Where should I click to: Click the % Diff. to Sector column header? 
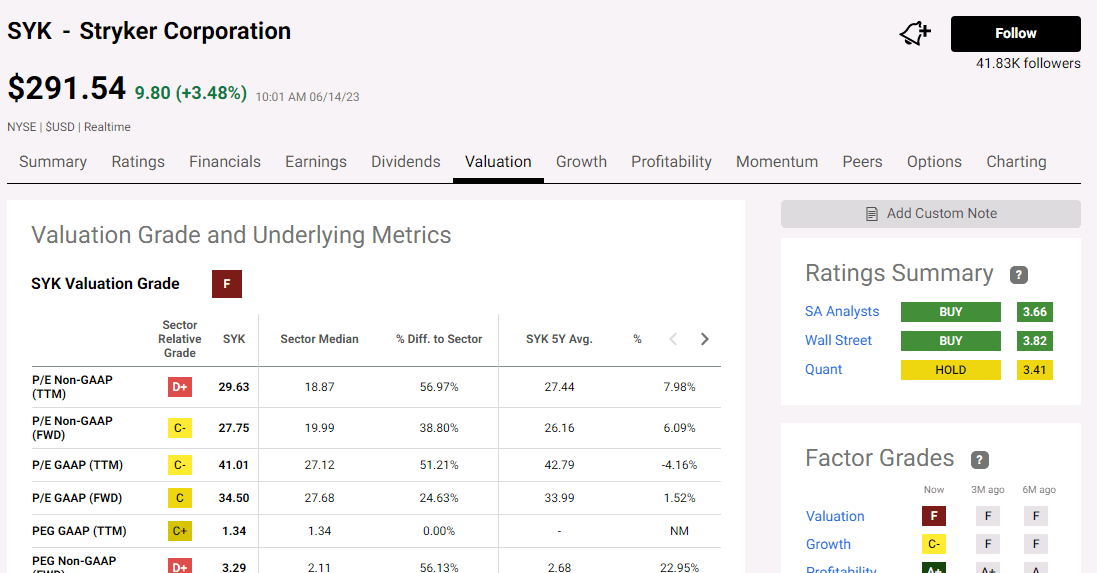(439, 339)
